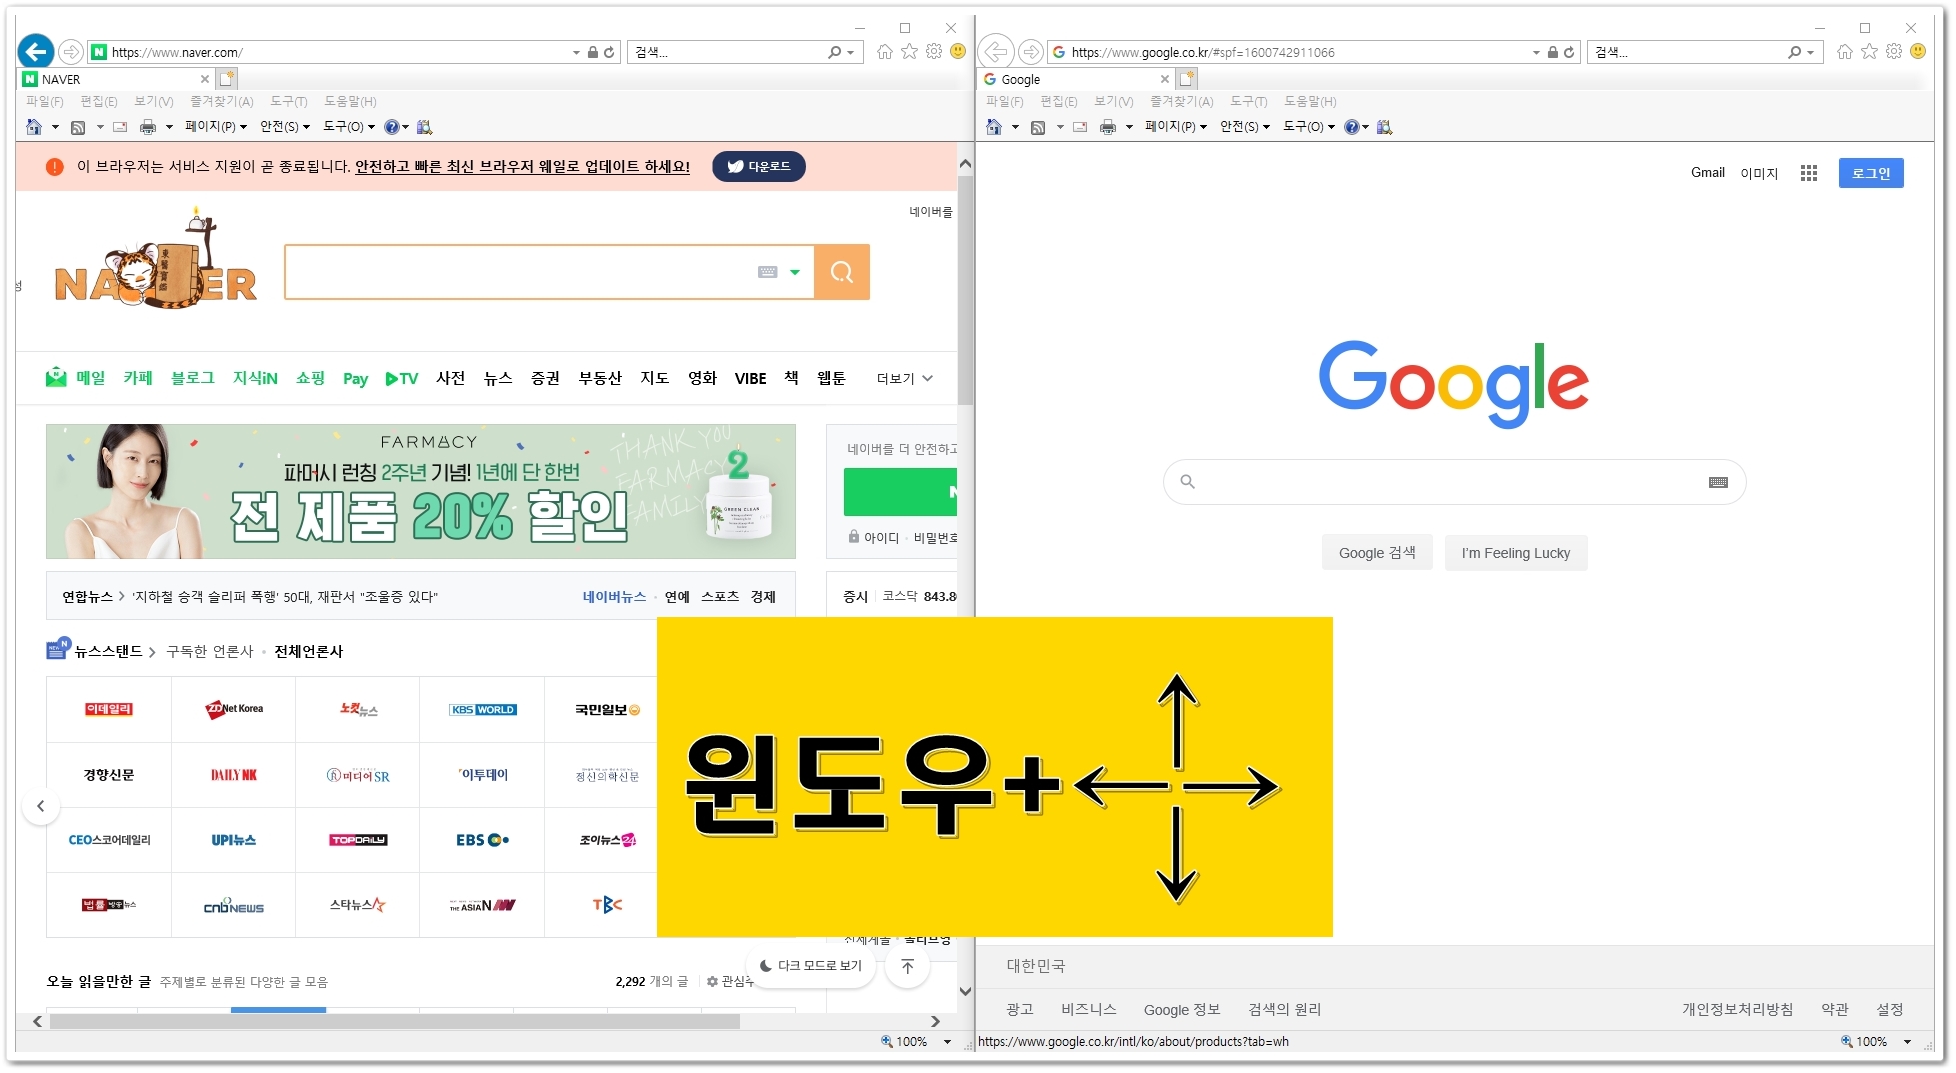Open Gmail link on Google
The image size is (1956, 1073).
coord(1708,173)
